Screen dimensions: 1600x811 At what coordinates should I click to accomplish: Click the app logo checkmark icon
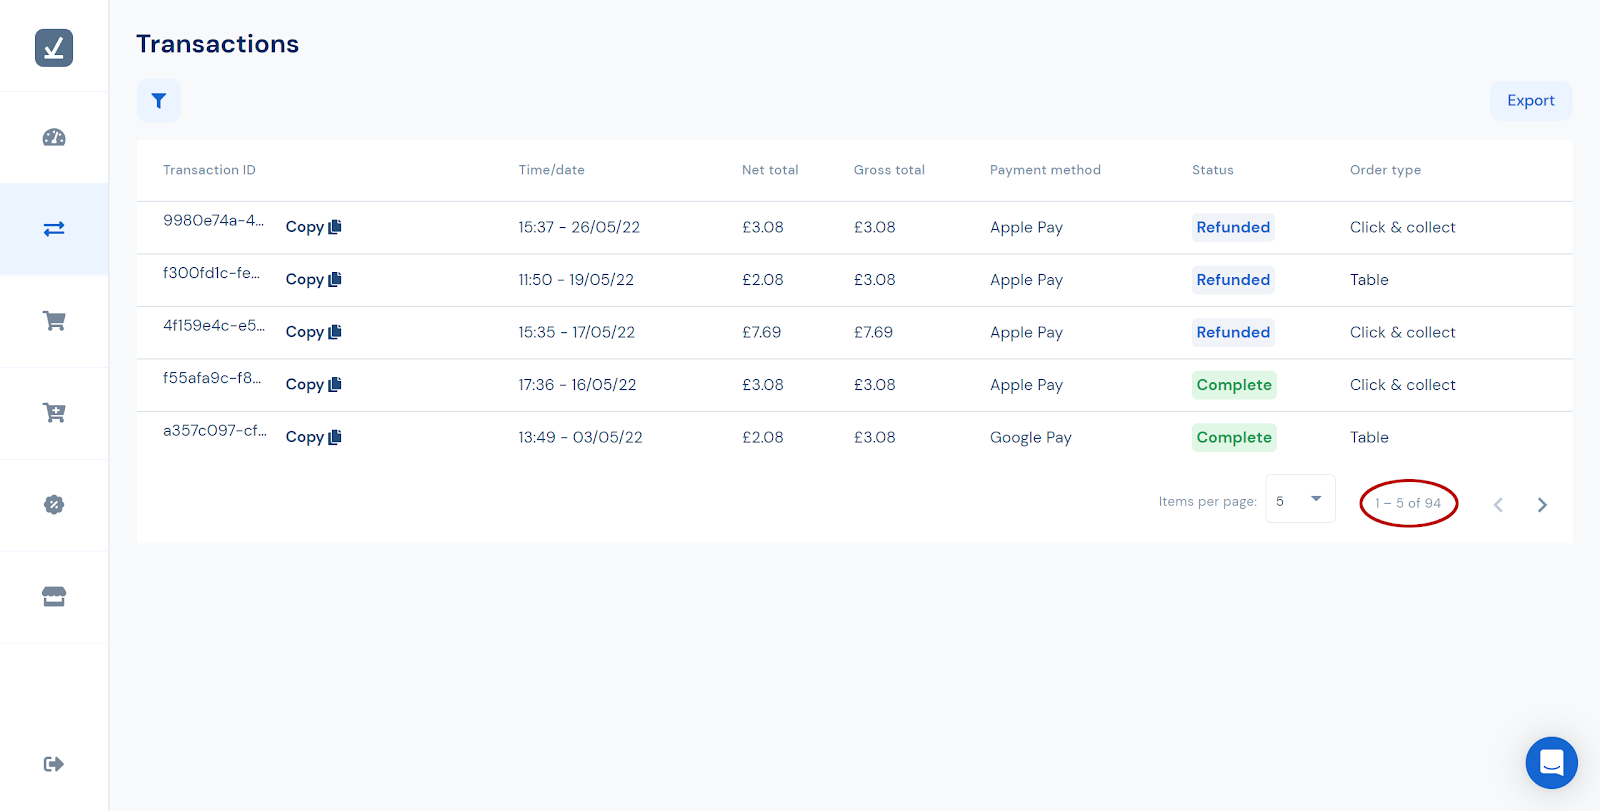[54, 48]
